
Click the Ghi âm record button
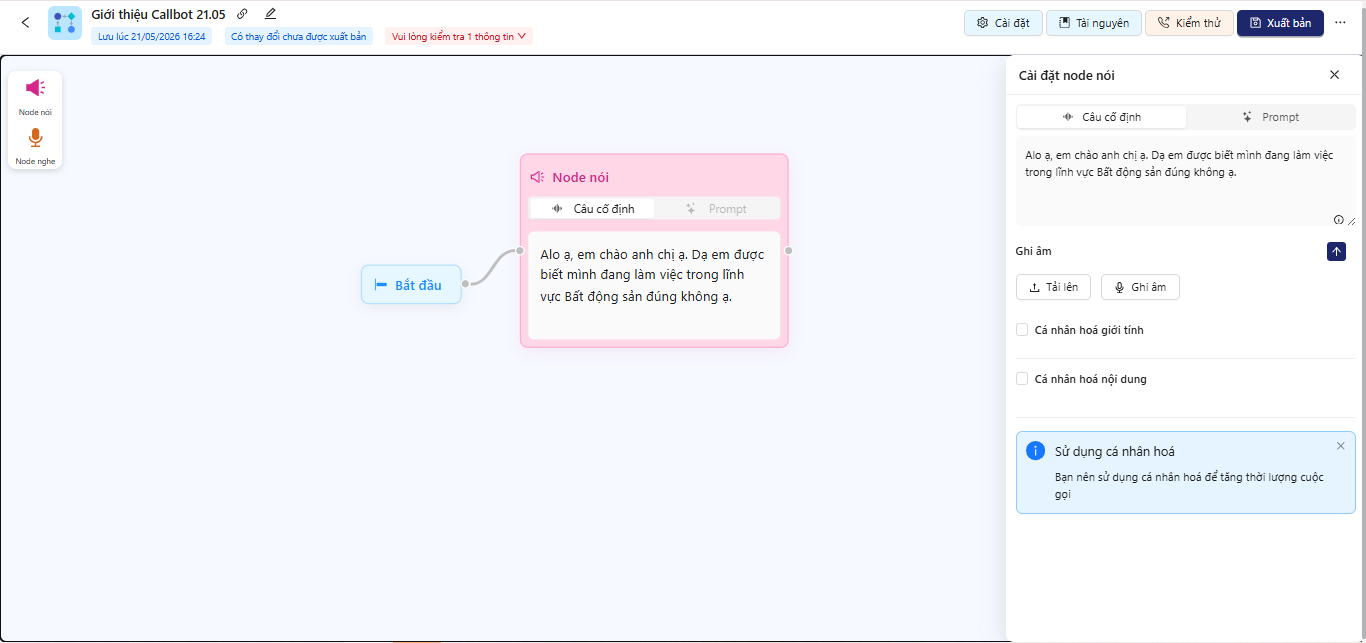coord(1140,287)
